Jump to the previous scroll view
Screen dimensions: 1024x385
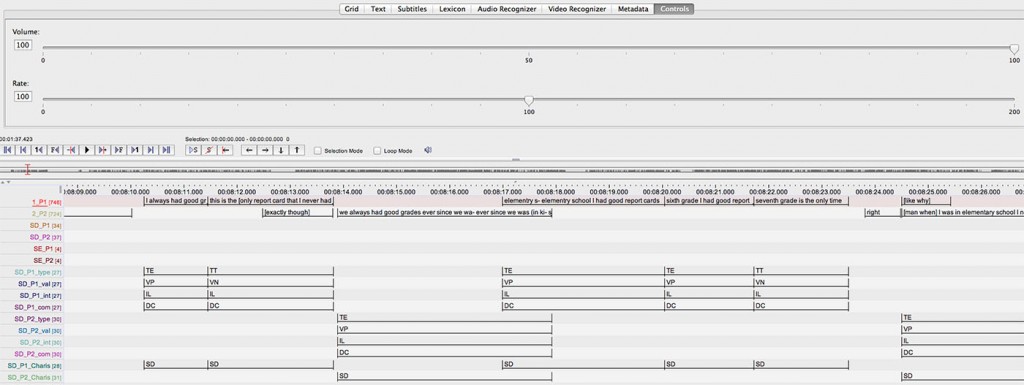click(24, 150)
